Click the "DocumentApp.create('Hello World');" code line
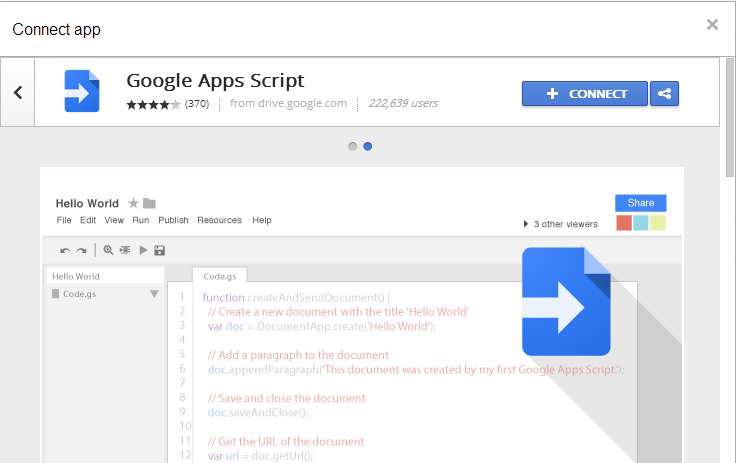This screenshot has width=736, height=463. (x=322, y=326)
